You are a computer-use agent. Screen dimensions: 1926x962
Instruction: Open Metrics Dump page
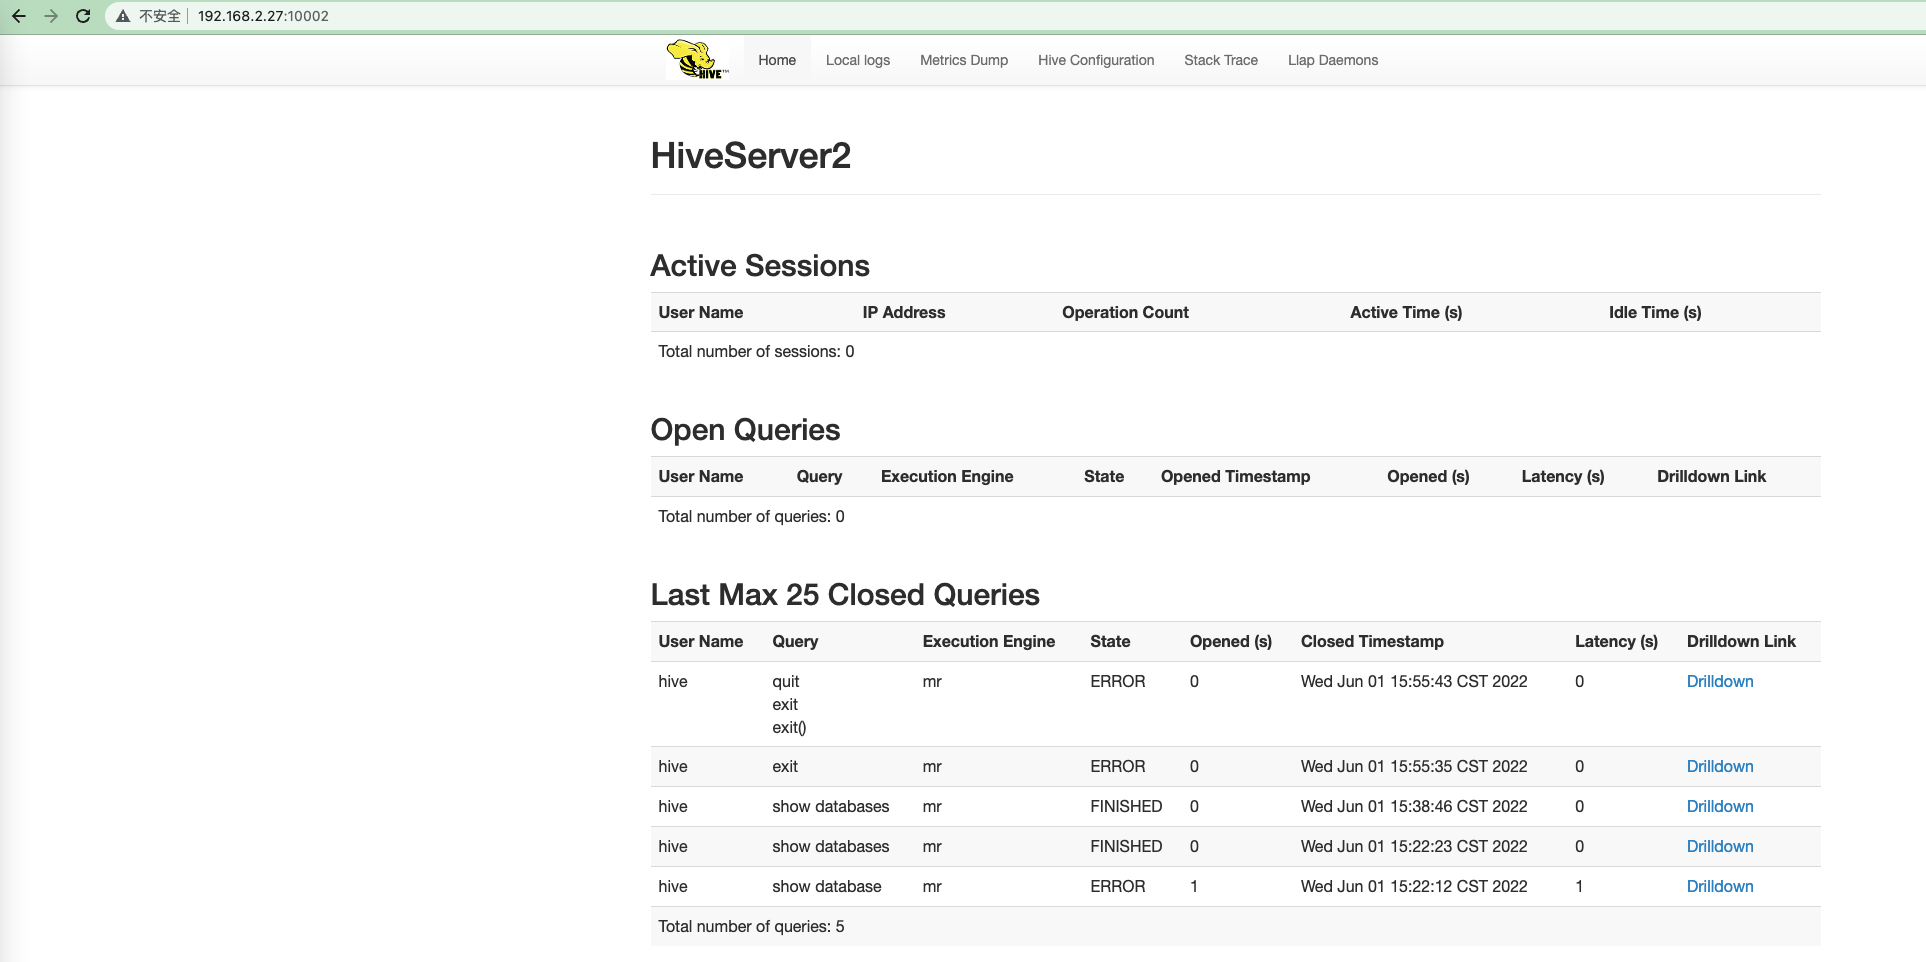coord(964,60)
